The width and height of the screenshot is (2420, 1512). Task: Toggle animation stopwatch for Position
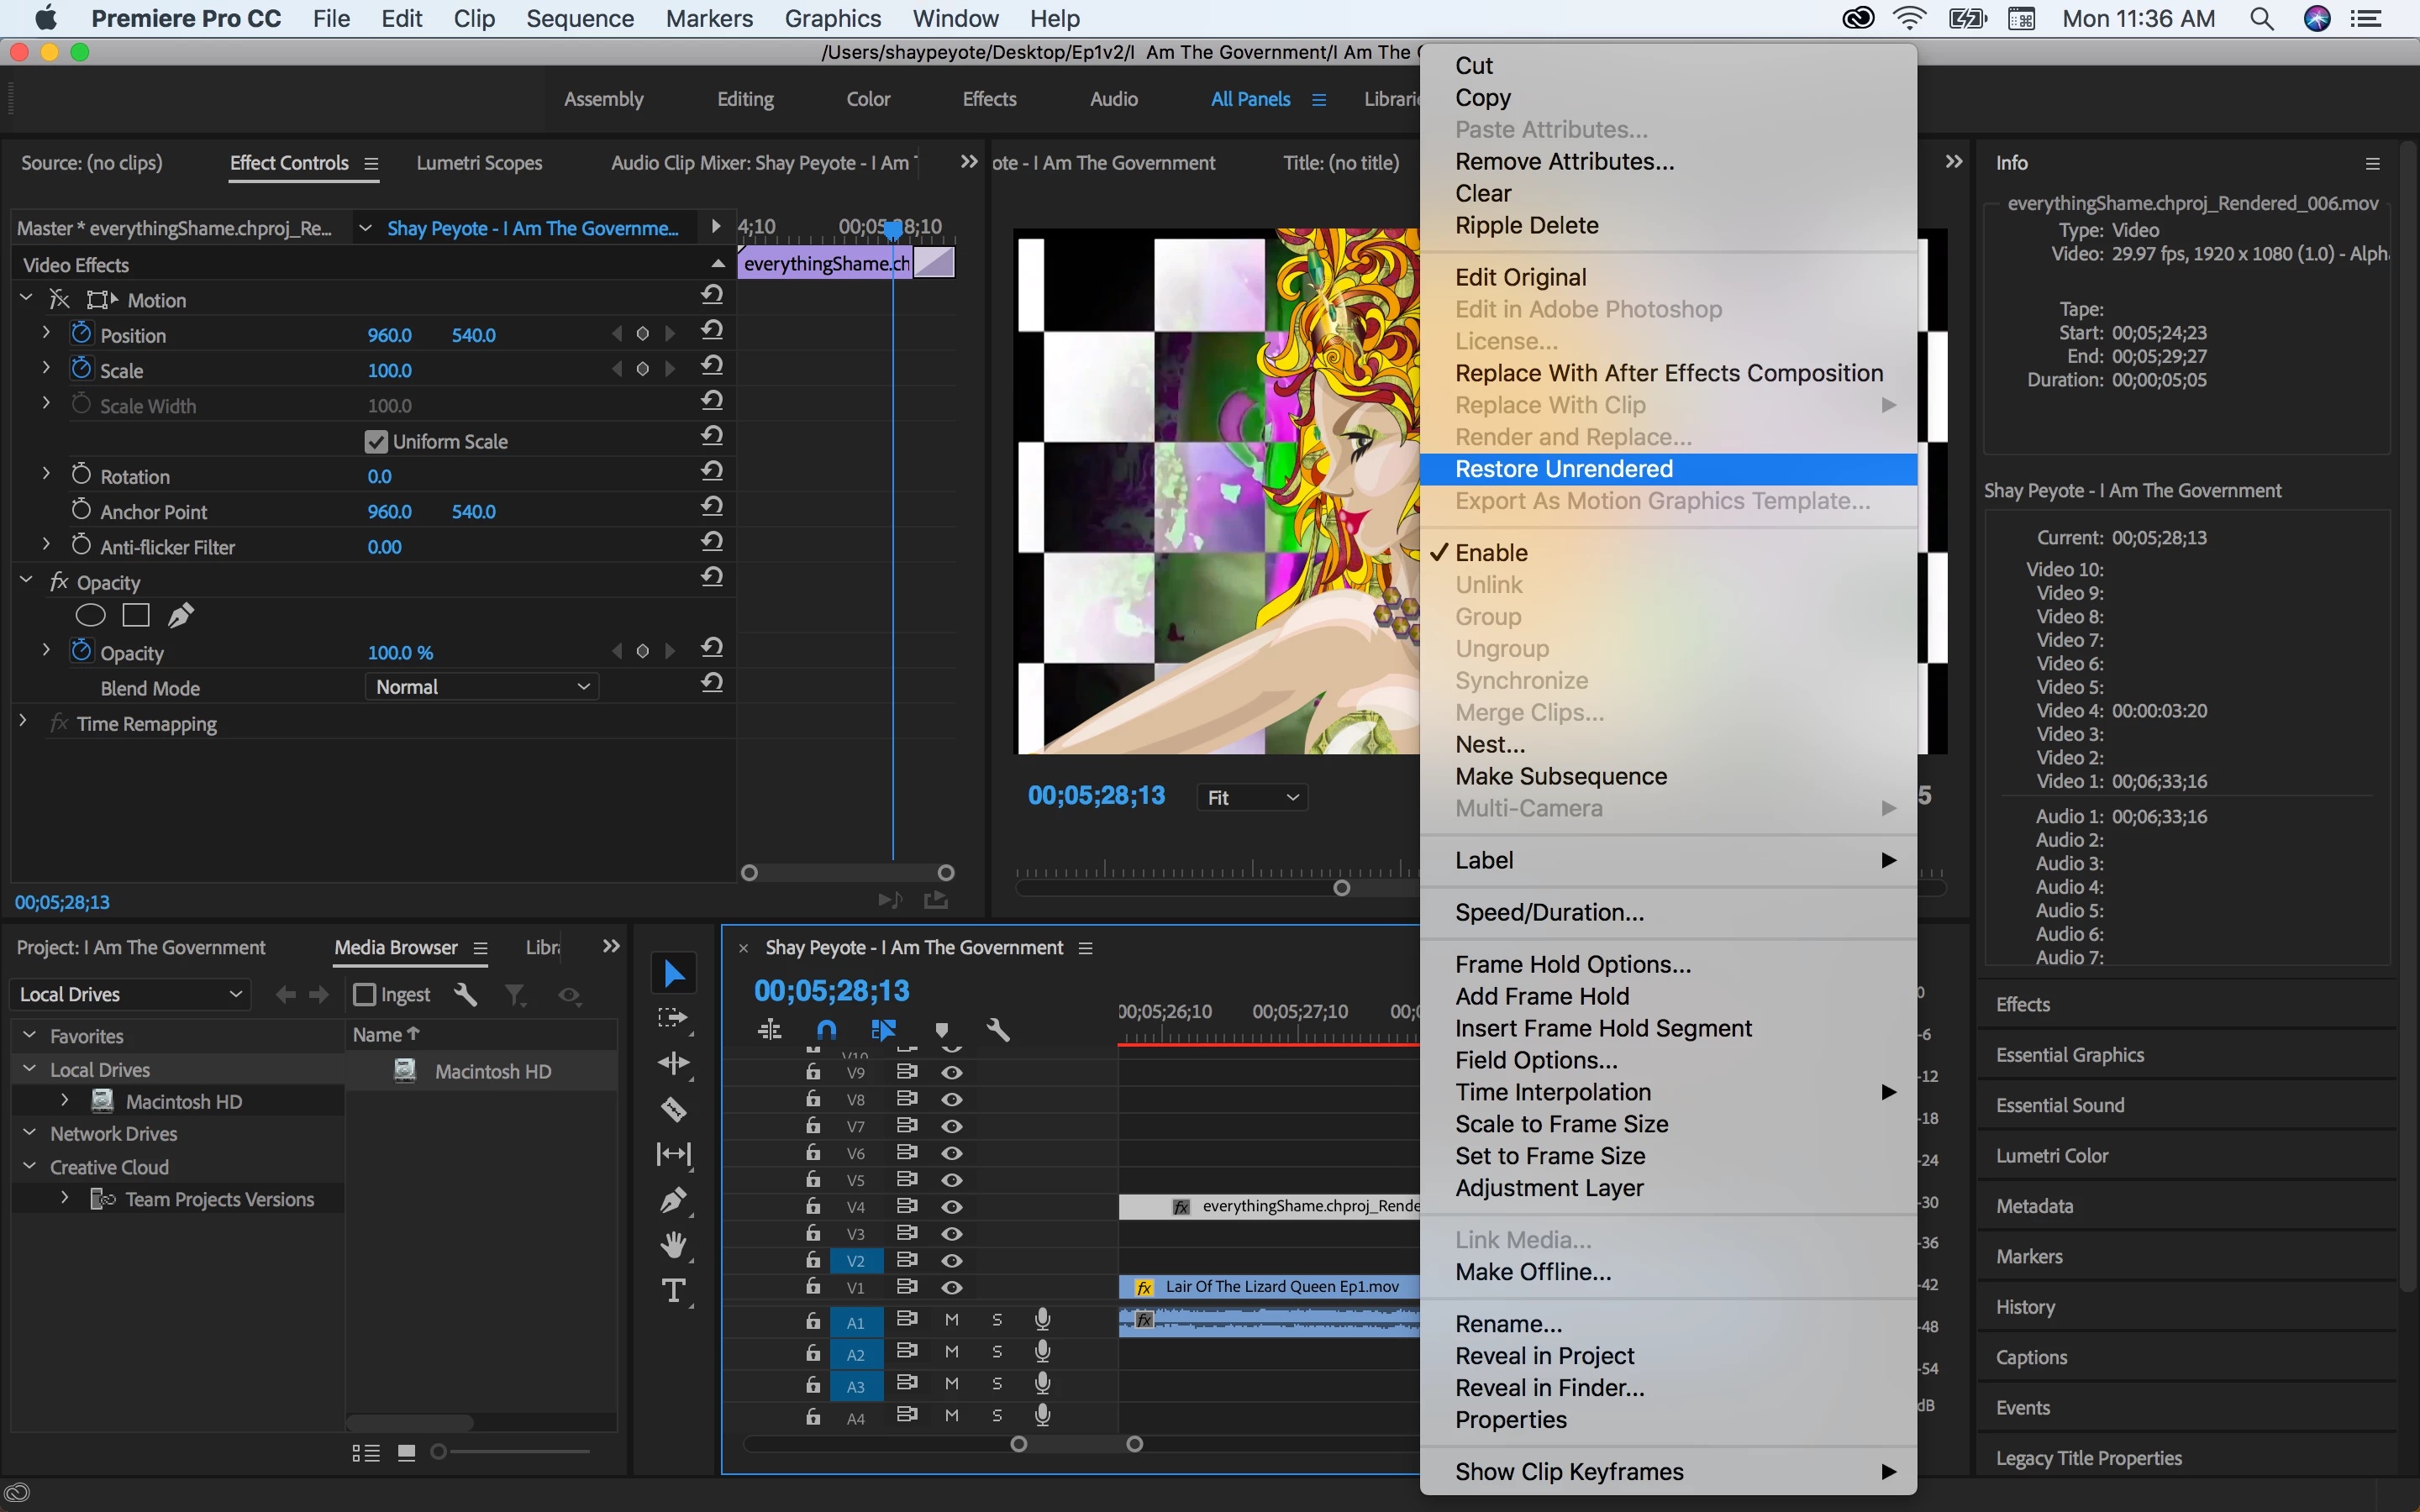tap(81, 333)
